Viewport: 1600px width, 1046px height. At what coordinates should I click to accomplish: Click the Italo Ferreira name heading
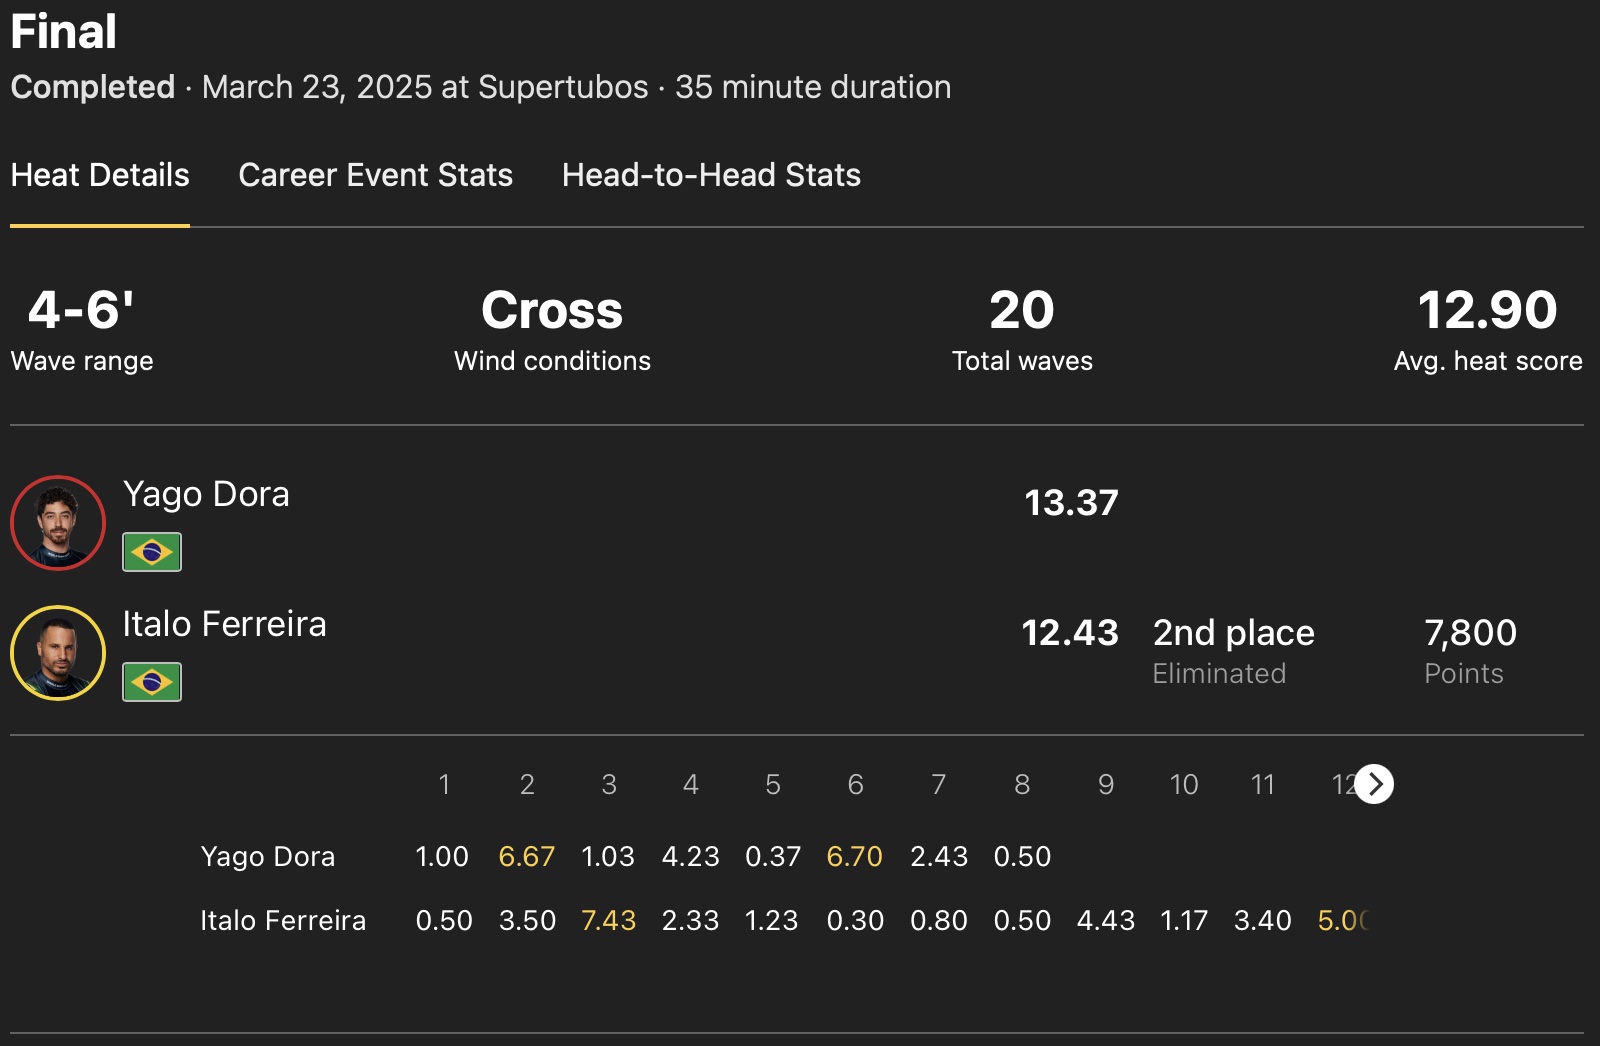(224, 624)
